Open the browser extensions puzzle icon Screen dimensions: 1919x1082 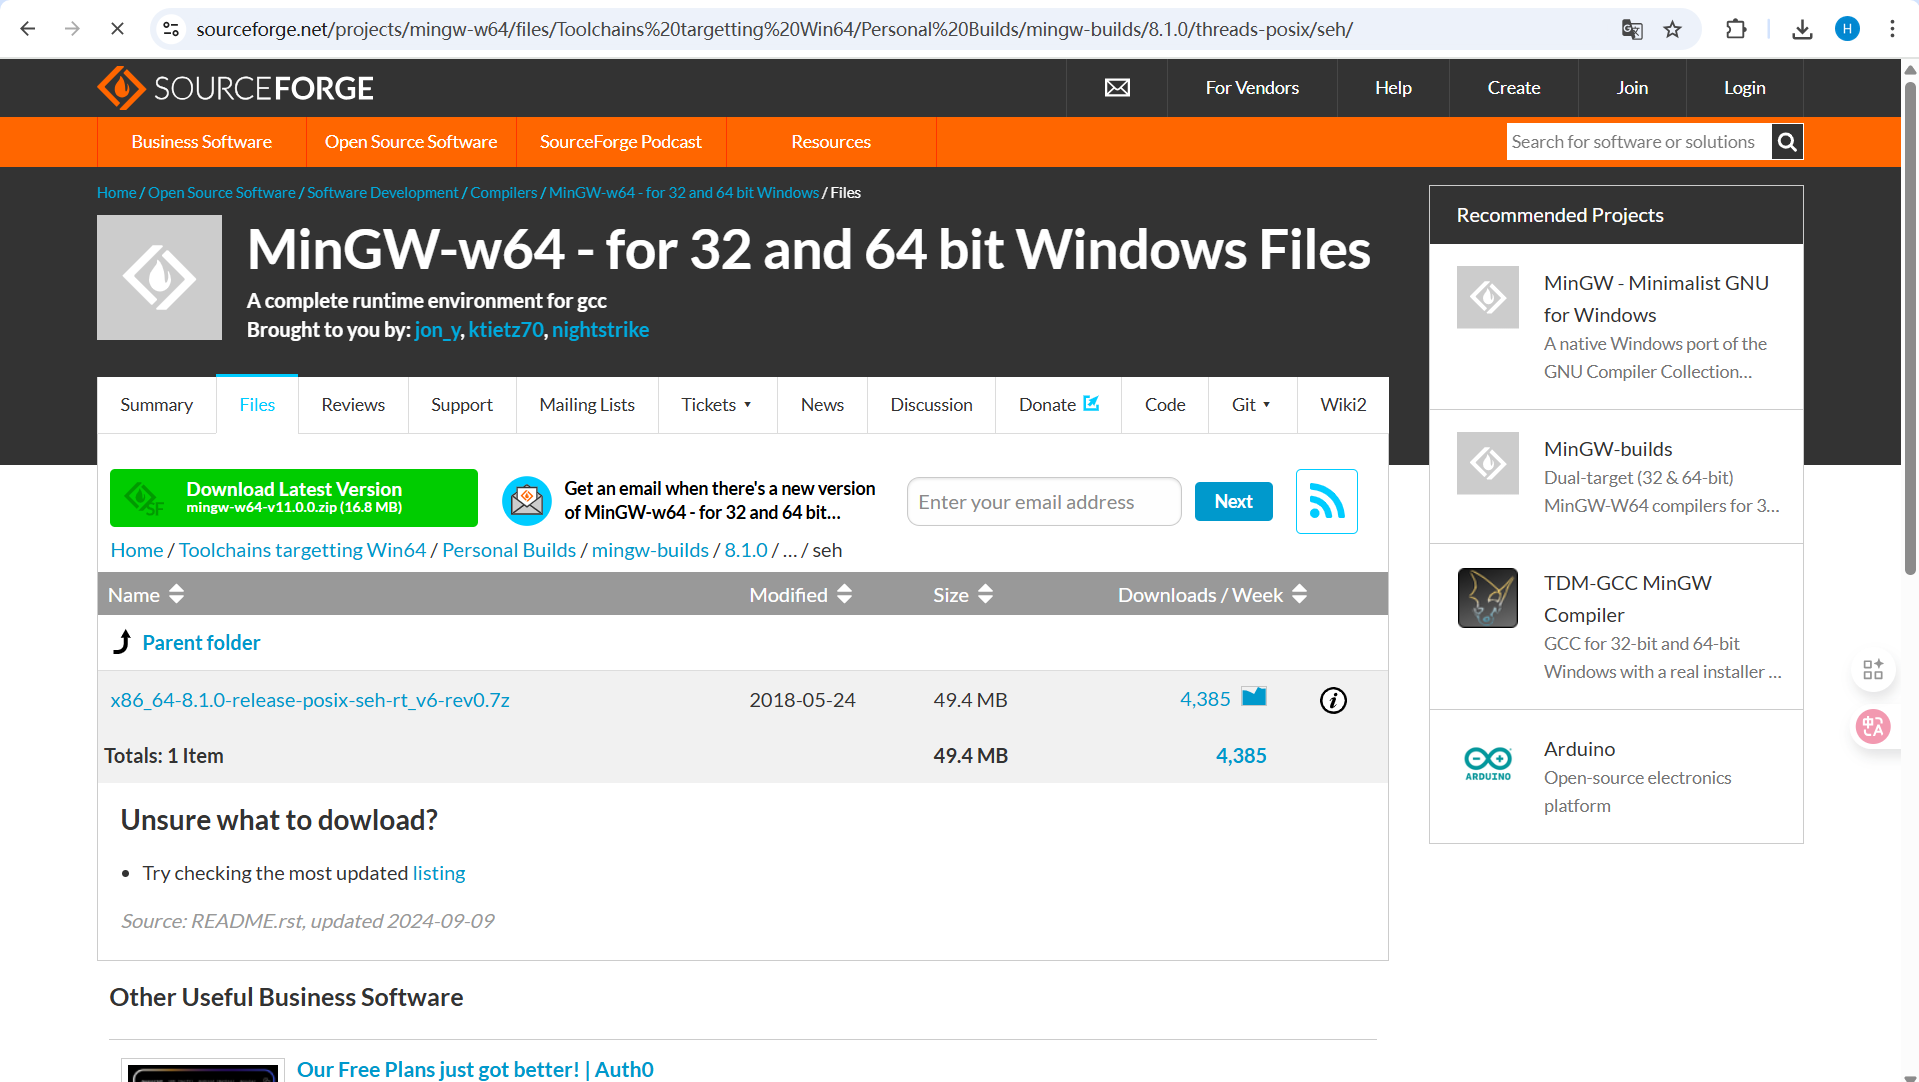1736,29
